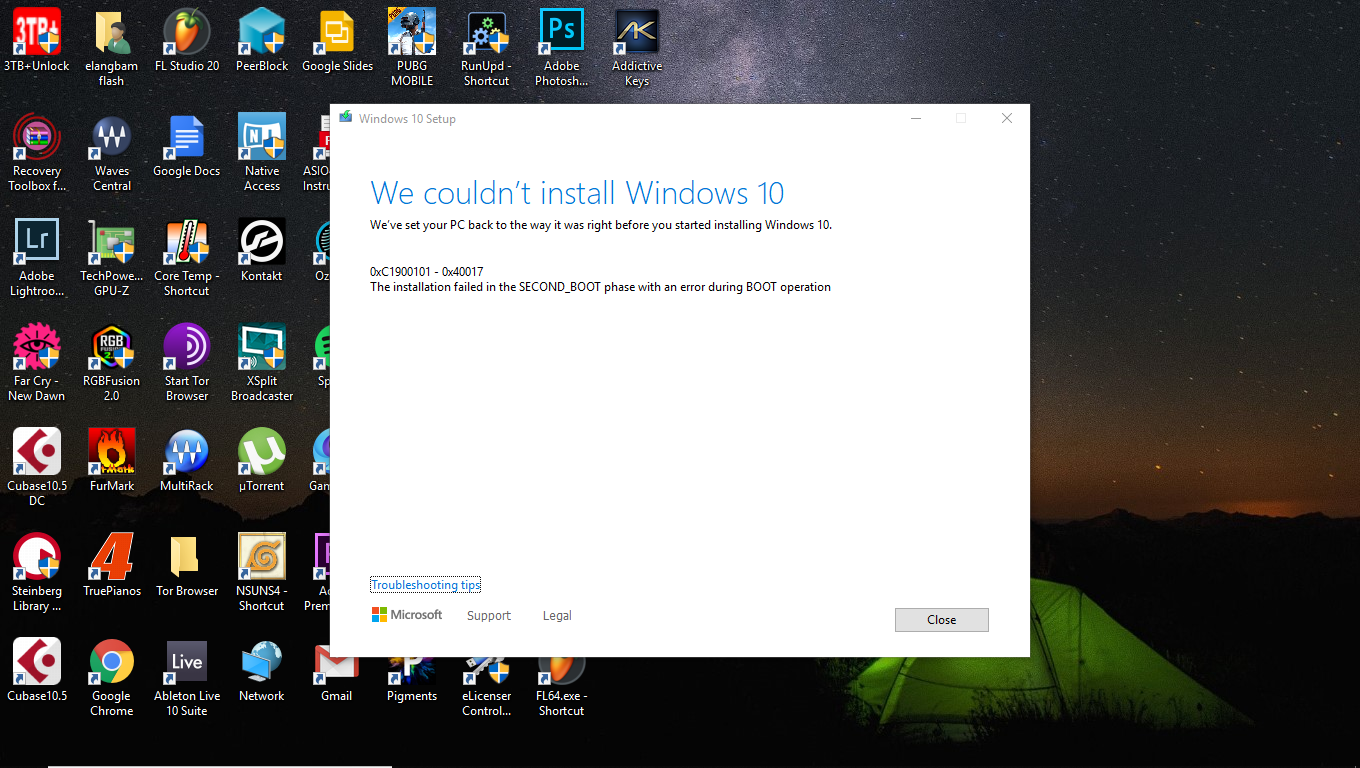The image size is (1360, 768).
Task: Launch the Cubase10.5 bottom-row icon
Action: coord(37,671)
